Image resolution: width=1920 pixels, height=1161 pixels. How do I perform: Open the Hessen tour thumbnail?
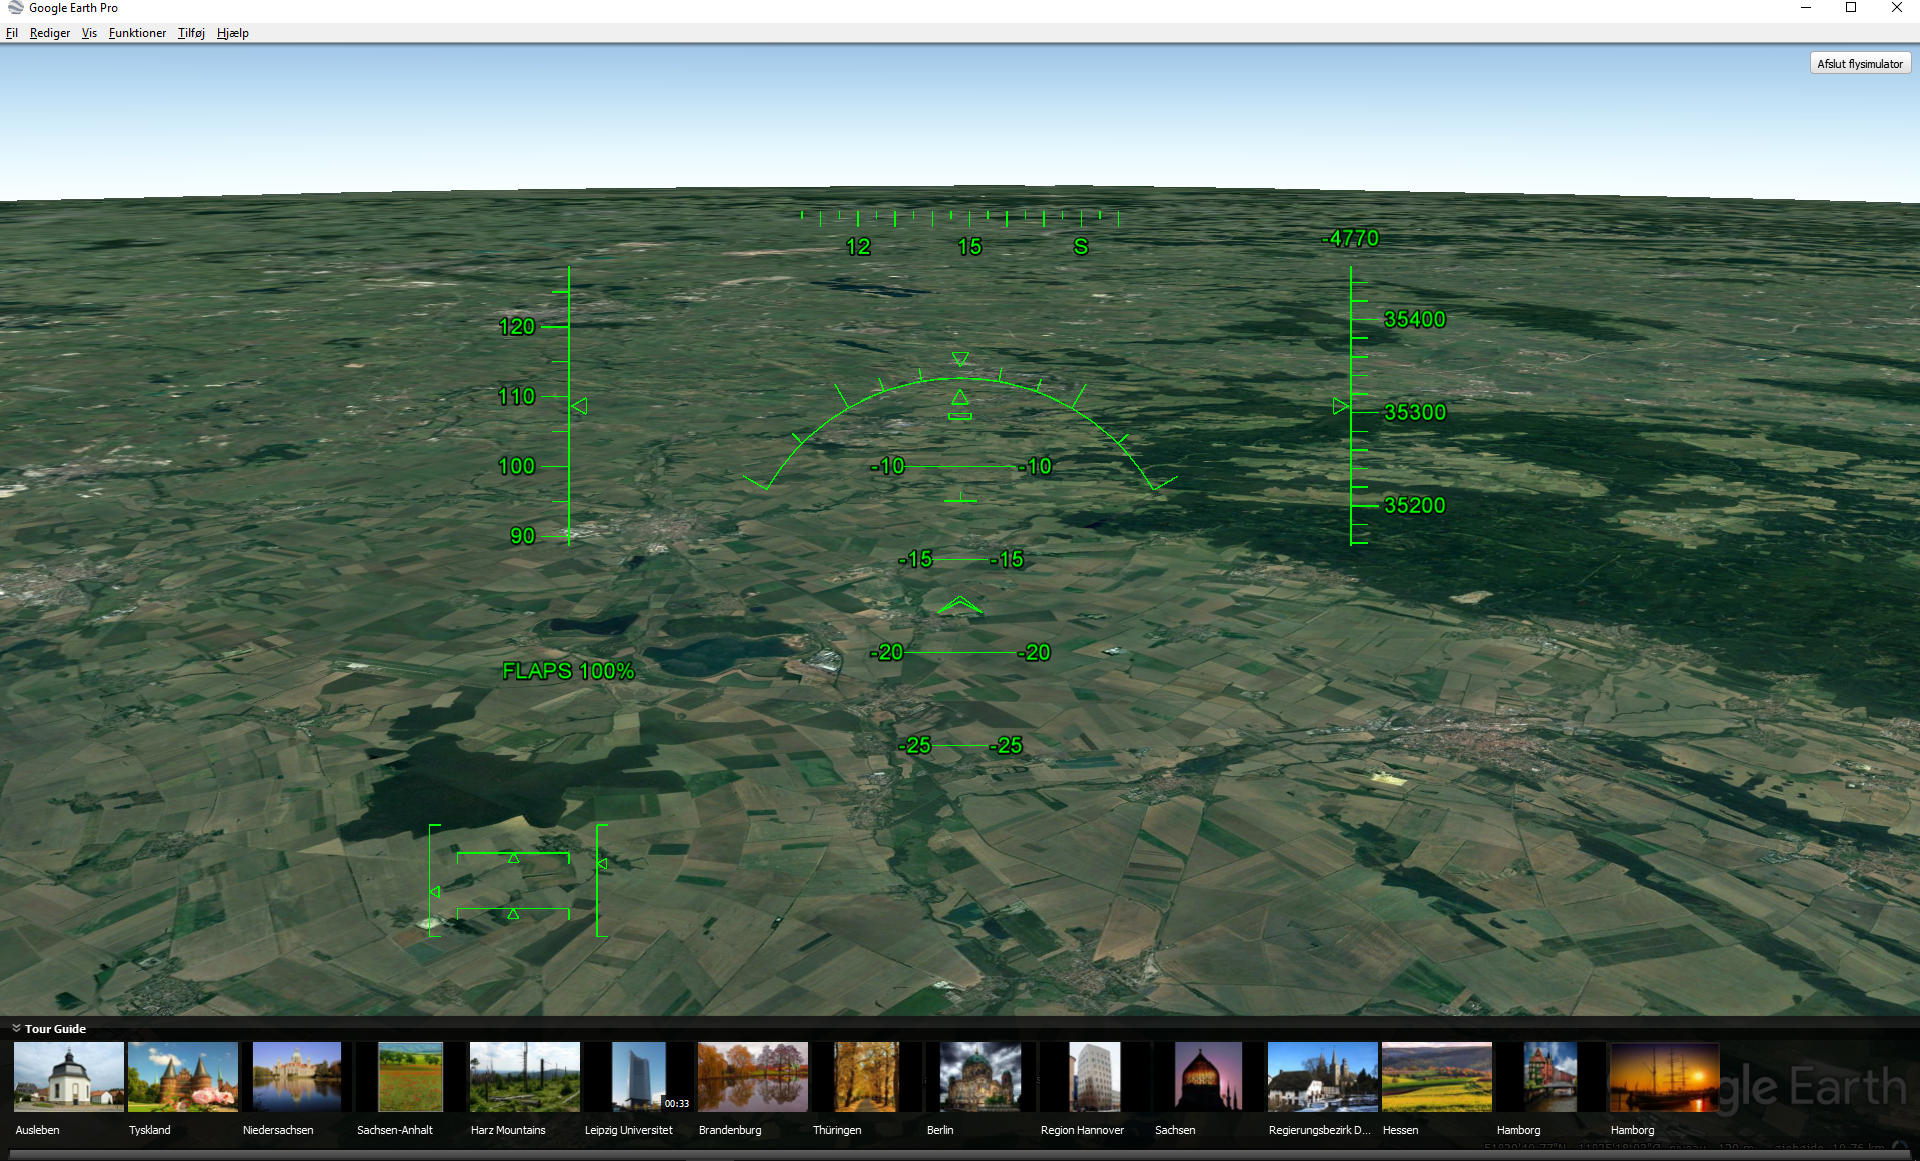click(x=1437, y=1077)
